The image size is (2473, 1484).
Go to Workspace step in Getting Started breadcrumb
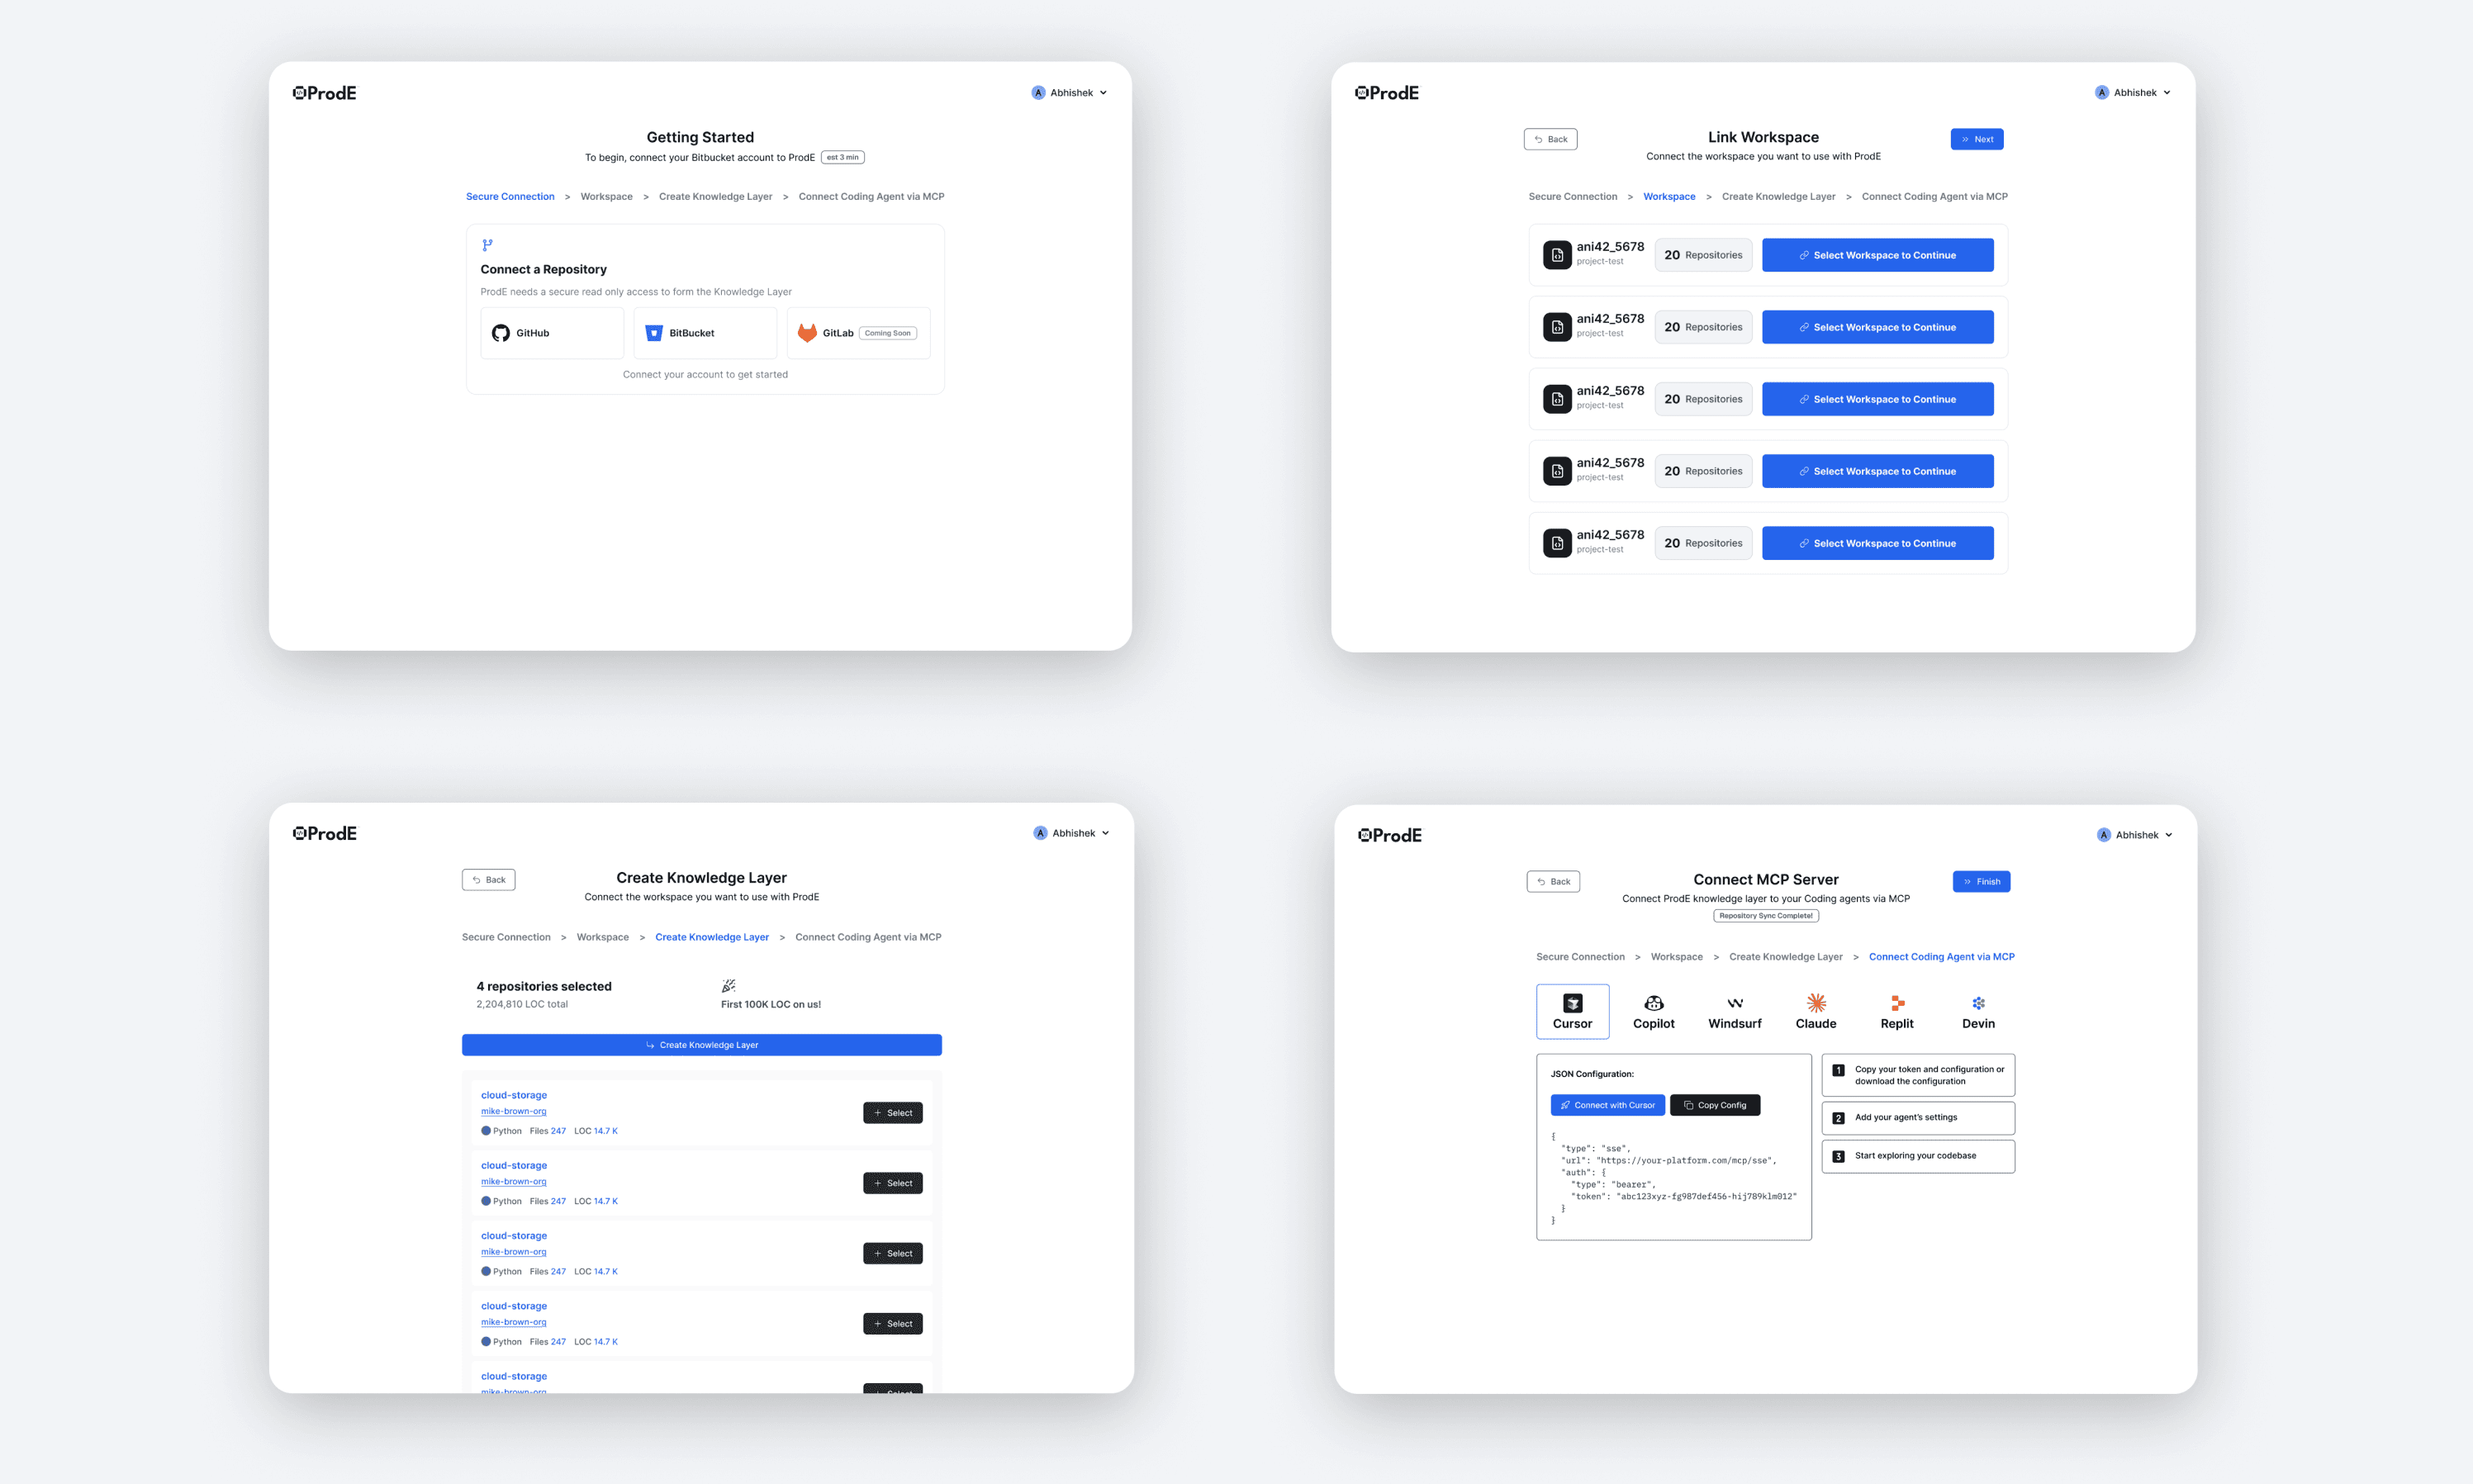pos(606,197)
